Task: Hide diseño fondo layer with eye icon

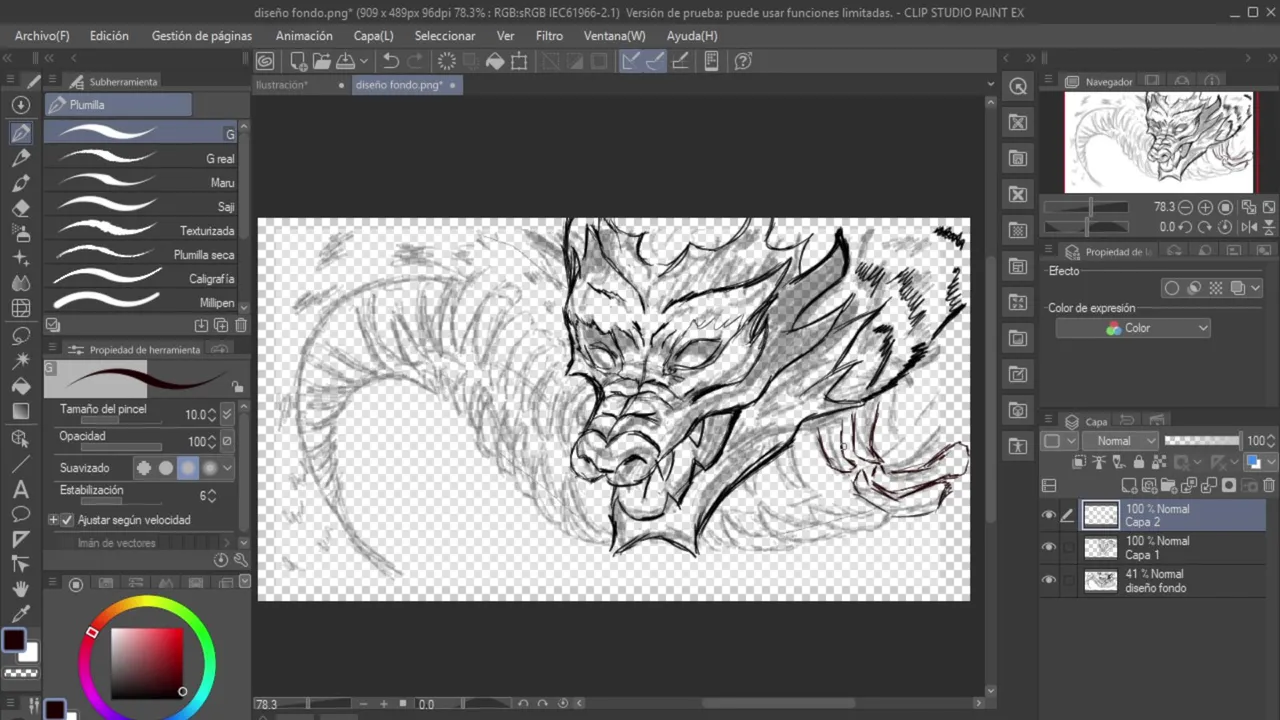Action: (1049, 581)
